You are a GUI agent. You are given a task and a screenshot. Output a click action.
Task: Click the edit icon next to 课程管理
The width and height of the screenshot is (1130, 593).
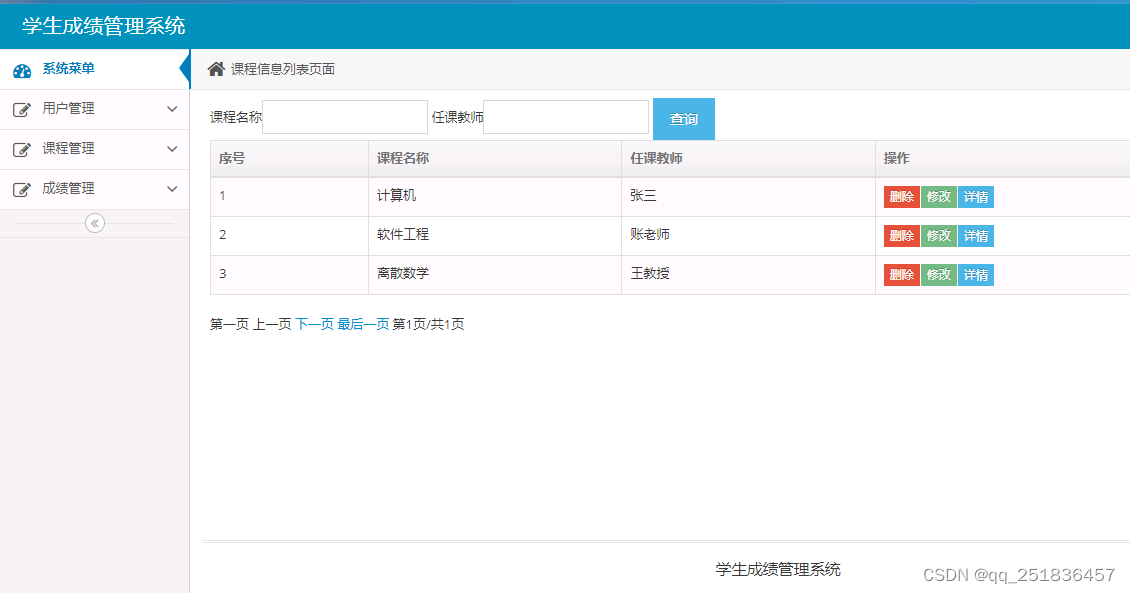pyautogui.click(x=22, y=149)
